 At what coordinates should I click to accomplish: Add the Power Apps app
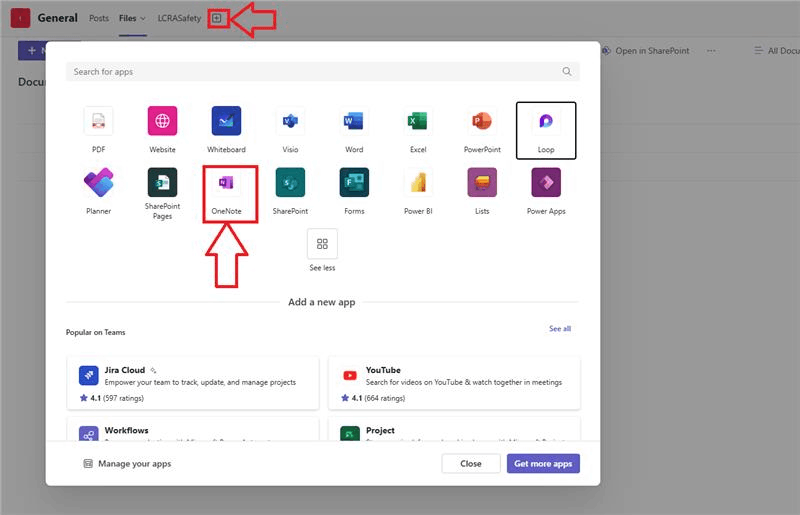(546, 182)
